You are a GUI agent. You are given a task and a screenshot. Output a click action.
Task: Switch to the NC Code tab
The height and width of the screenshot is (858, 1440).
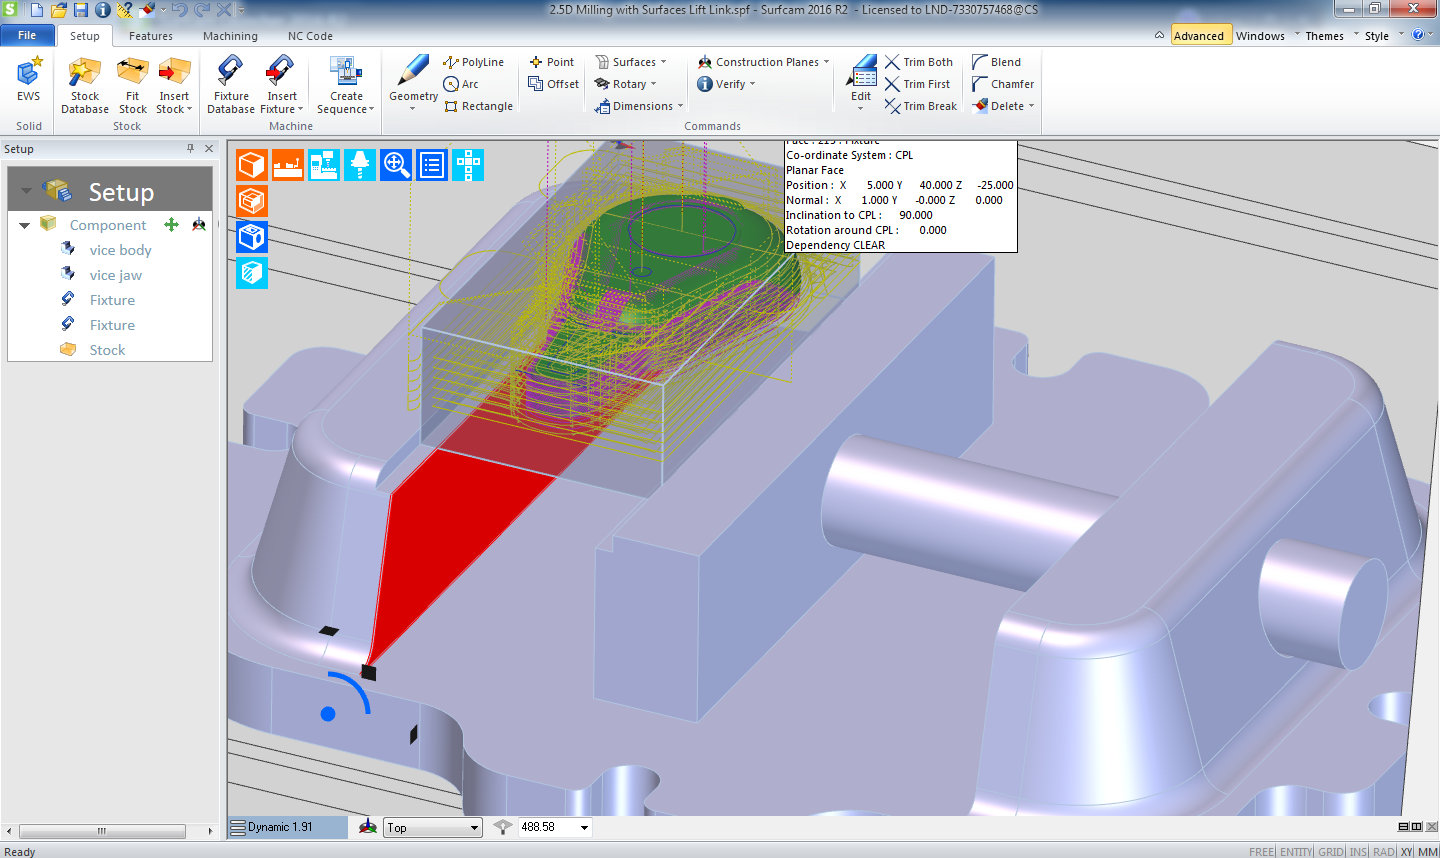coord(310,36)
